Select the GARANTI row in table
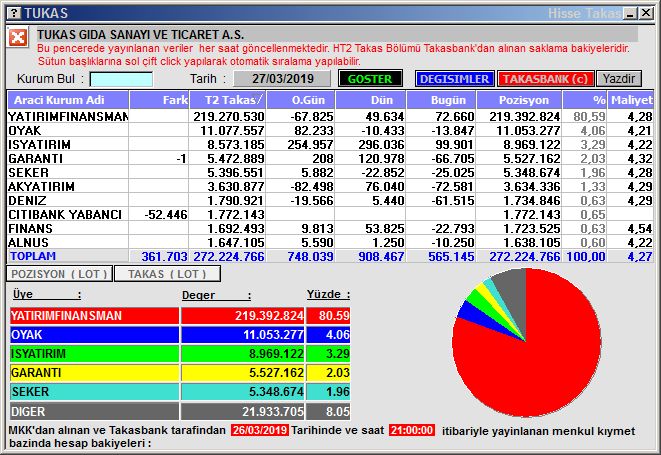The image size is (661, 455). coord(330,159)
